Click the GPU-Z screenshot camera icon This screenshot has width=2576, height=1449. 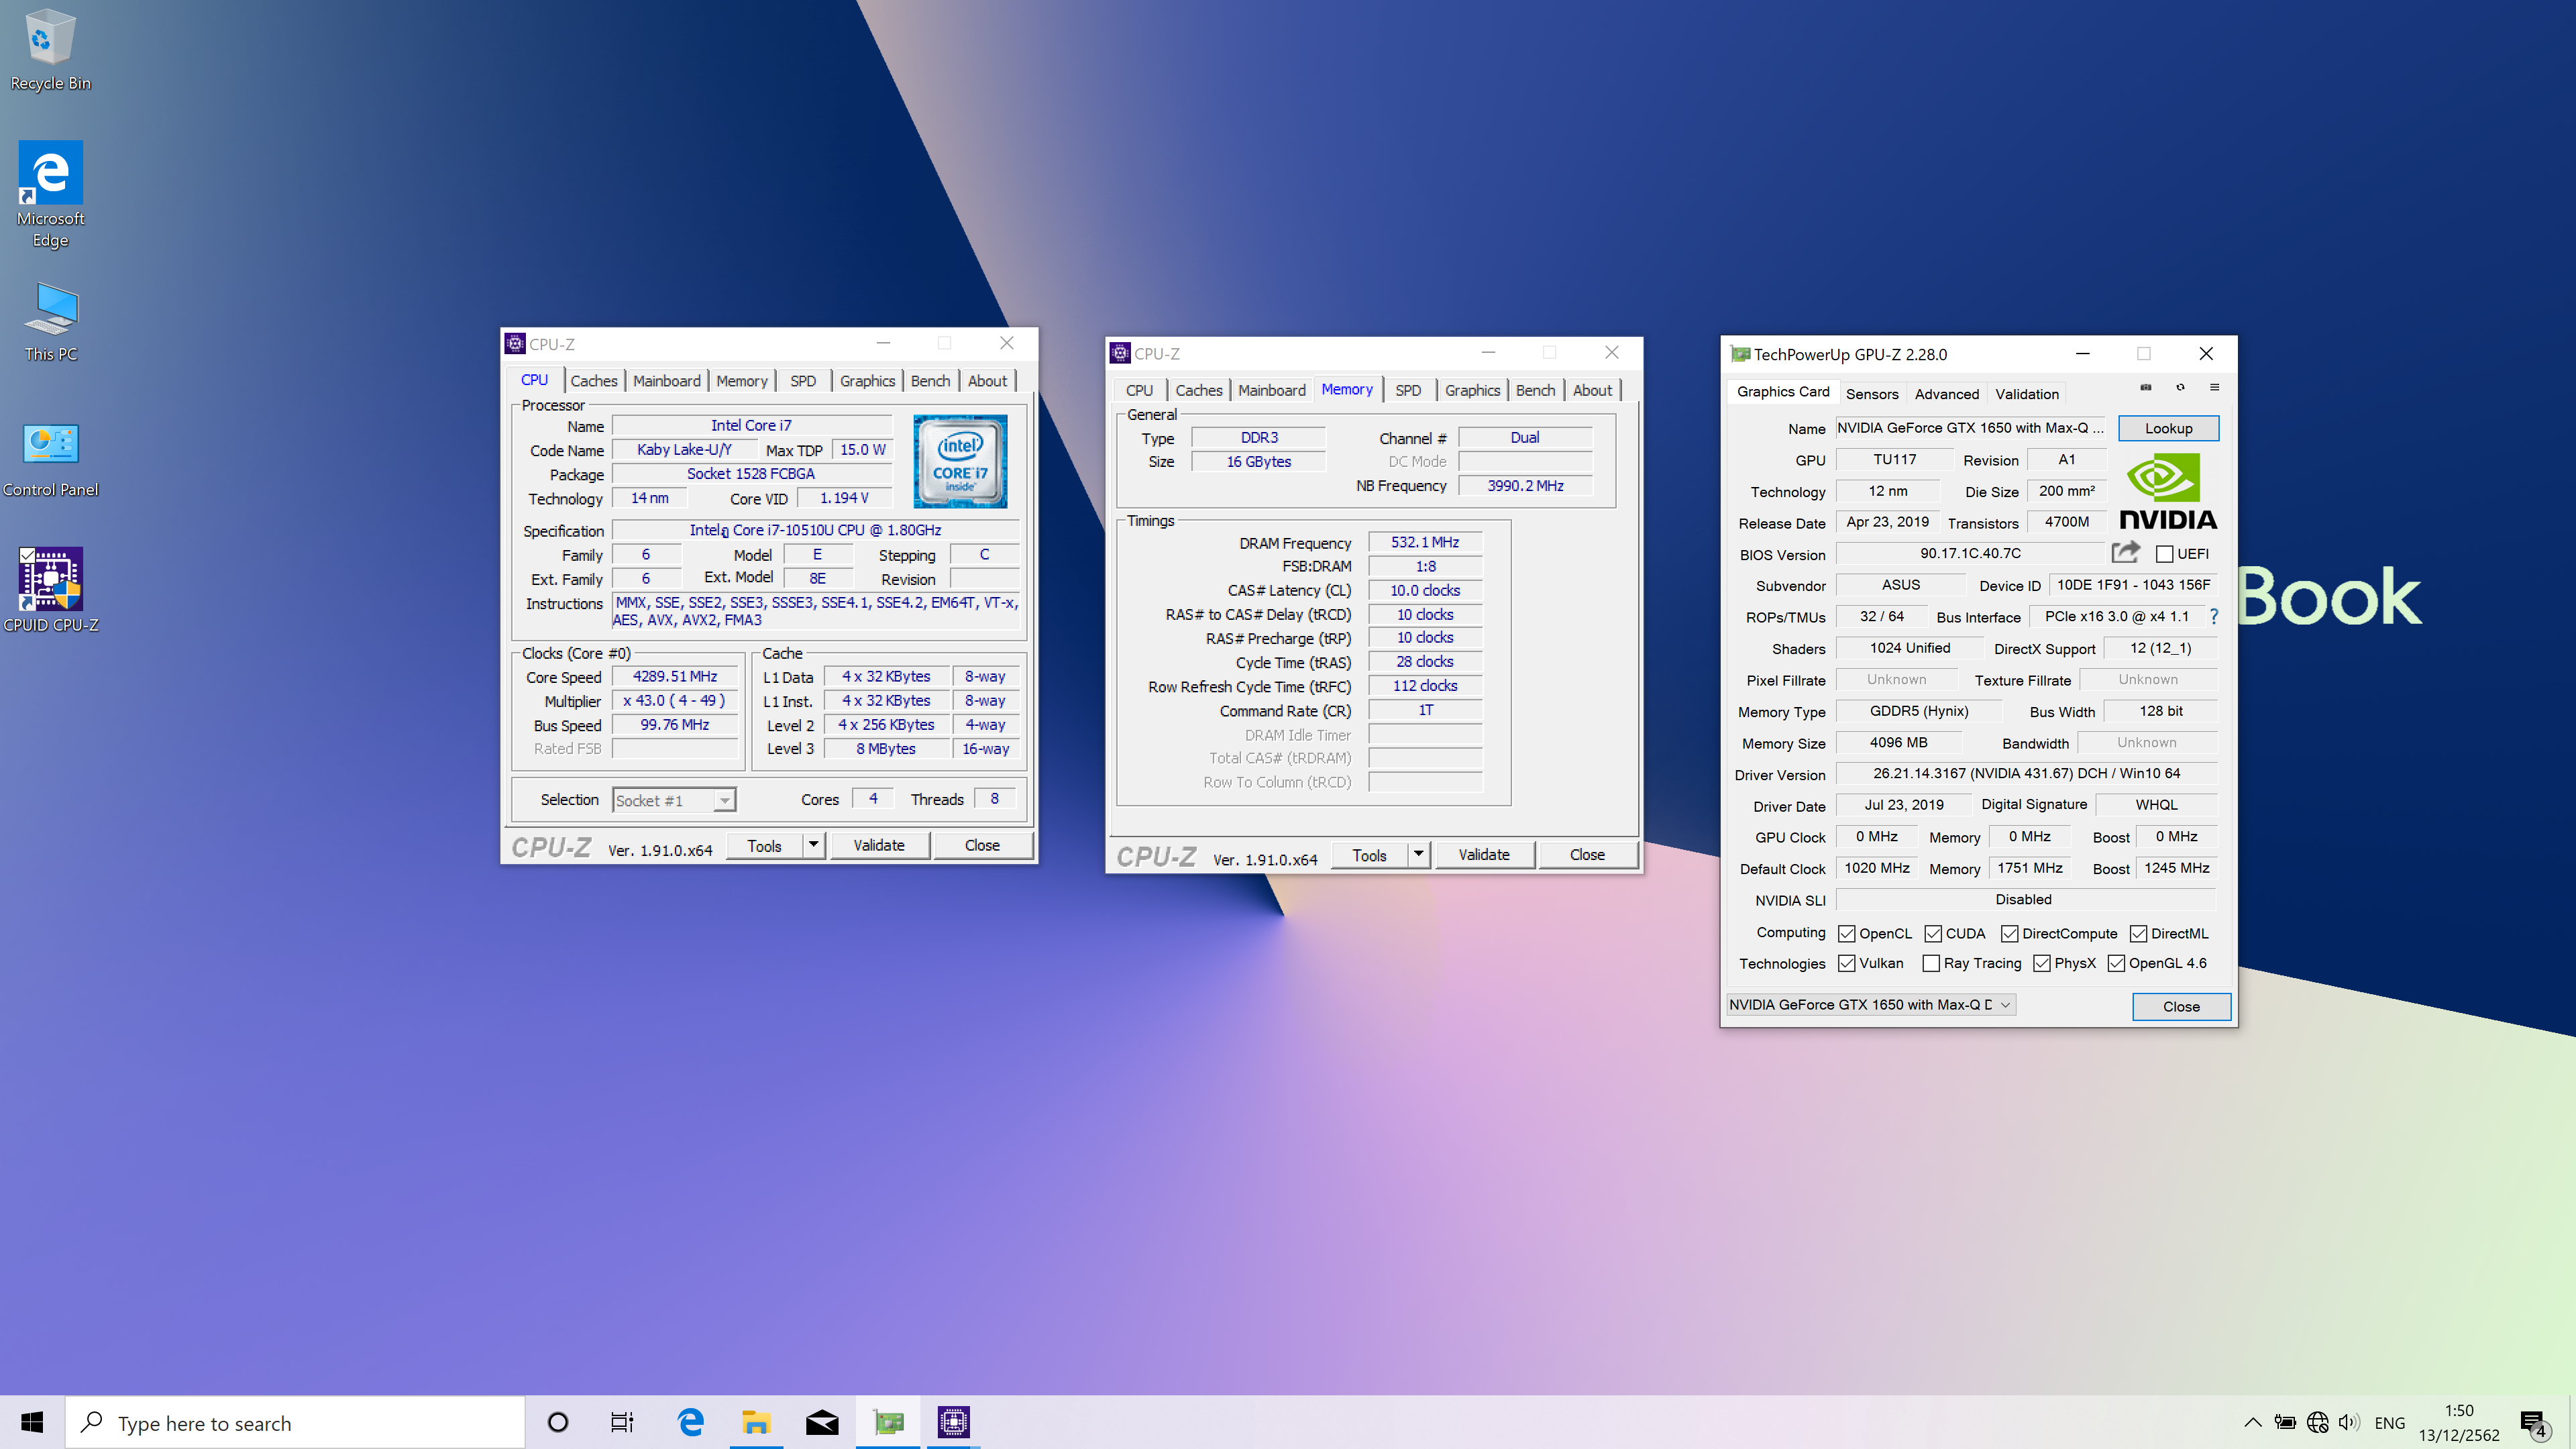[2145, 387]
